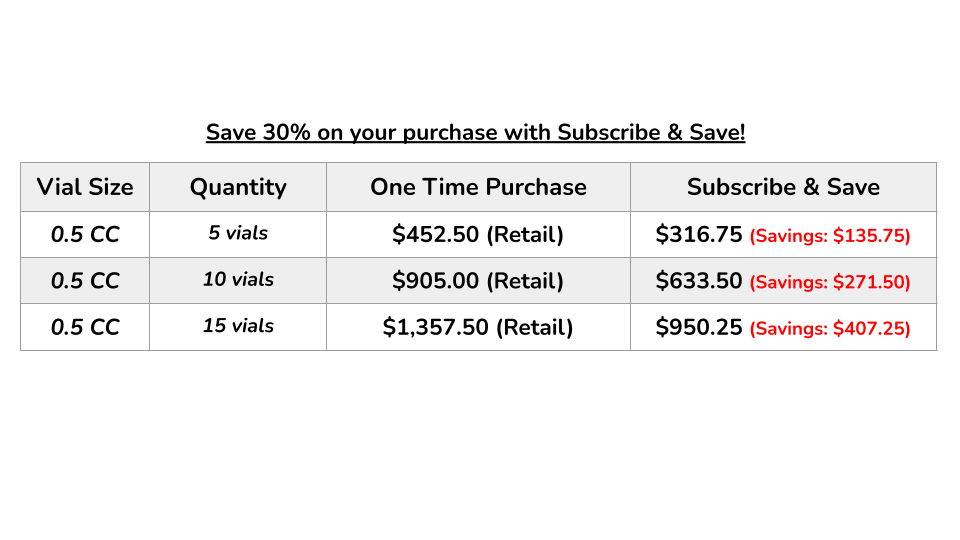This screenshot has width=960, height=540.
Task: Select 0.5 CC in the 15 vials row
Action: 85,328
